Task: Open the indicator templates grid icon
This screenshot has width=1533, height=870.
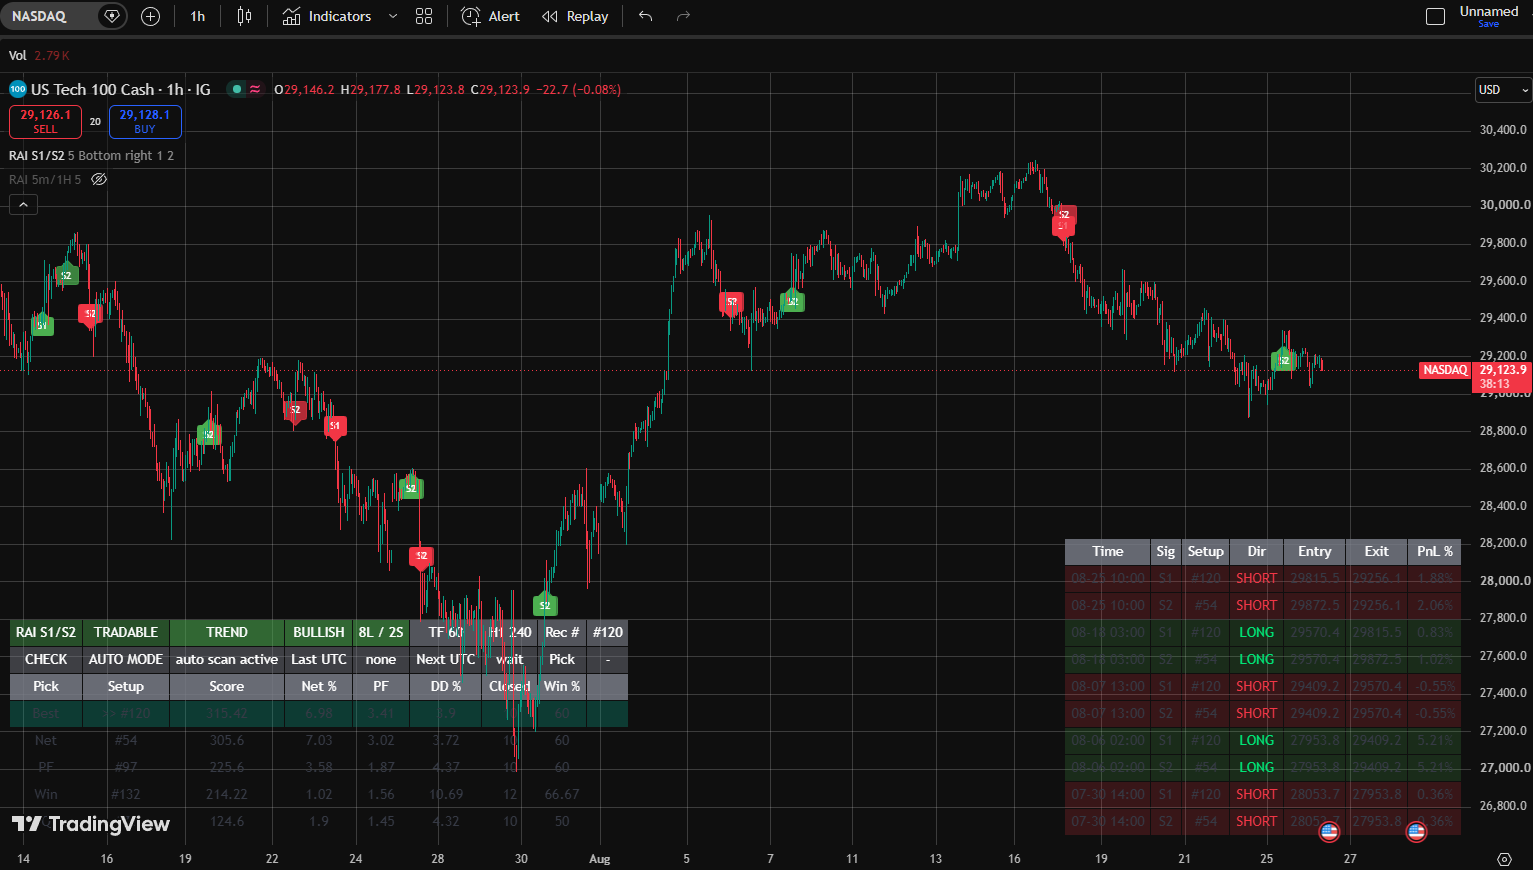Action: point(424,16)
